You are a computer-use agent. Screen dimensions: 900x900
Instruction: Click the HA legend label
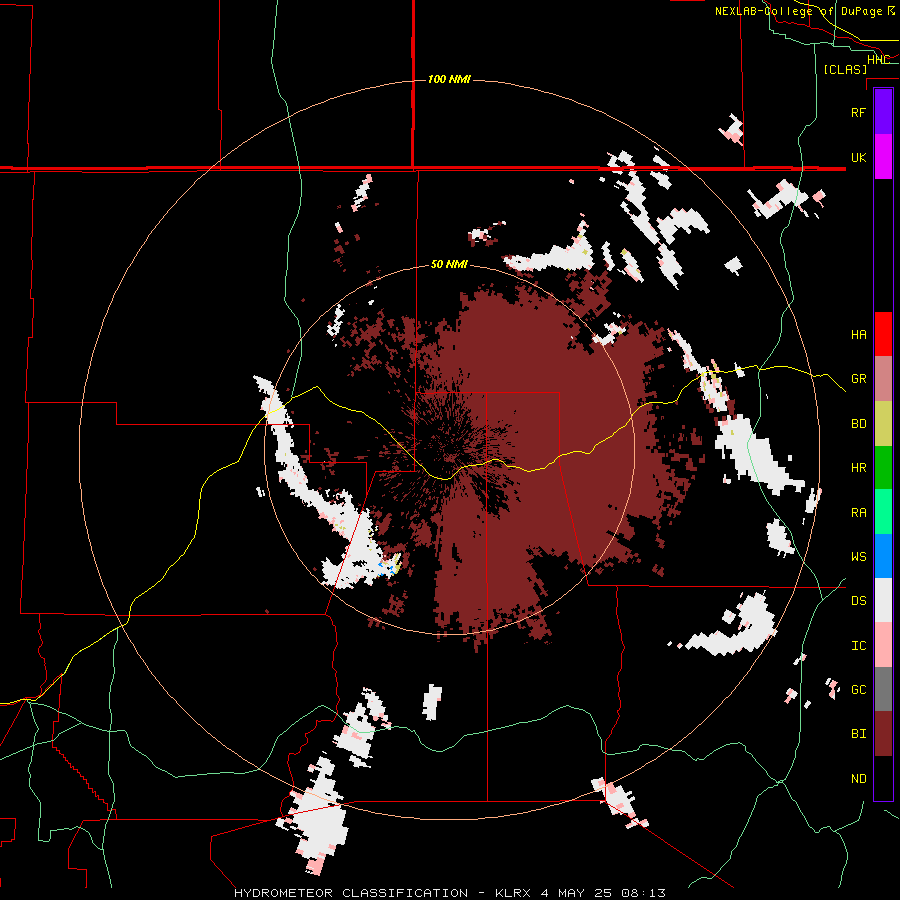(858, 334)
